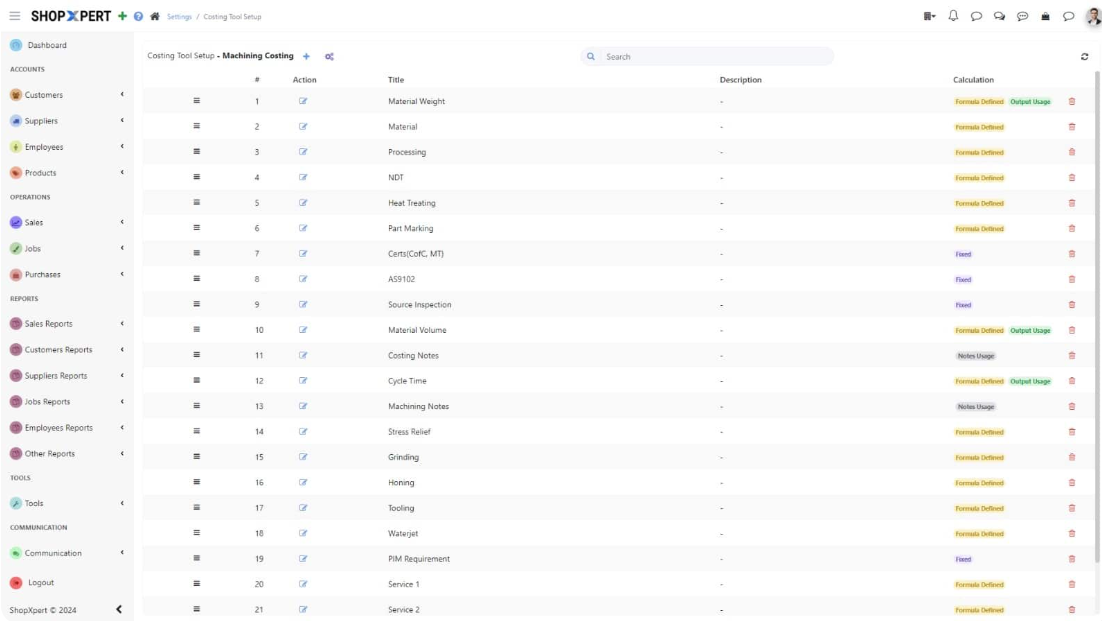Screen dimensions: 1102x621
Task: Delete the PIM Requirement row
Action: tap(1072, 559)
